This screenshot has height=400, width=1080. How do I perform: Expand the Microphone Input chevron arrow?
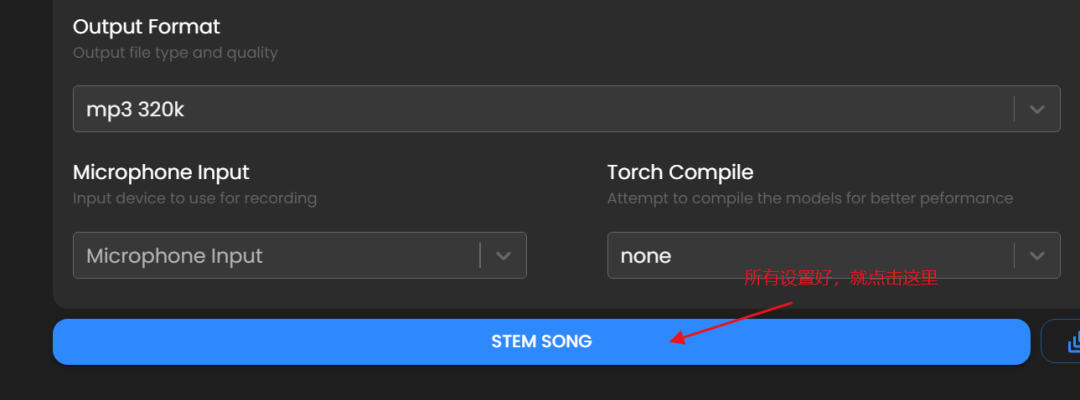pyautogui.click(x=503, y=255)
